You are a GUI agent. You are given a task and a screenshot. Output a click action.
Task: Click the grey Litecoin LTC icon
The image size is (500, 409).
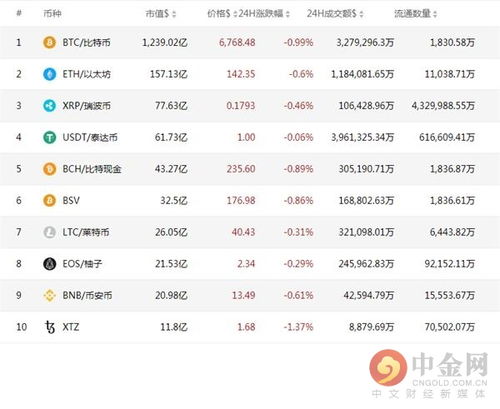[49, 232]
